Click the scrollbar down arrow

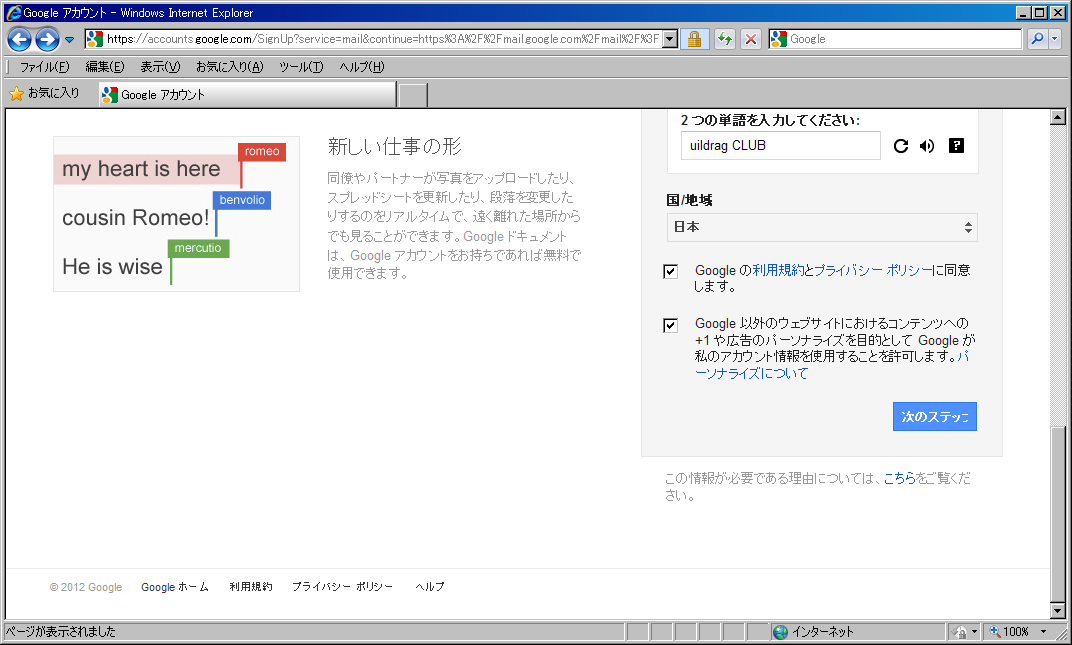(1058, 611)
